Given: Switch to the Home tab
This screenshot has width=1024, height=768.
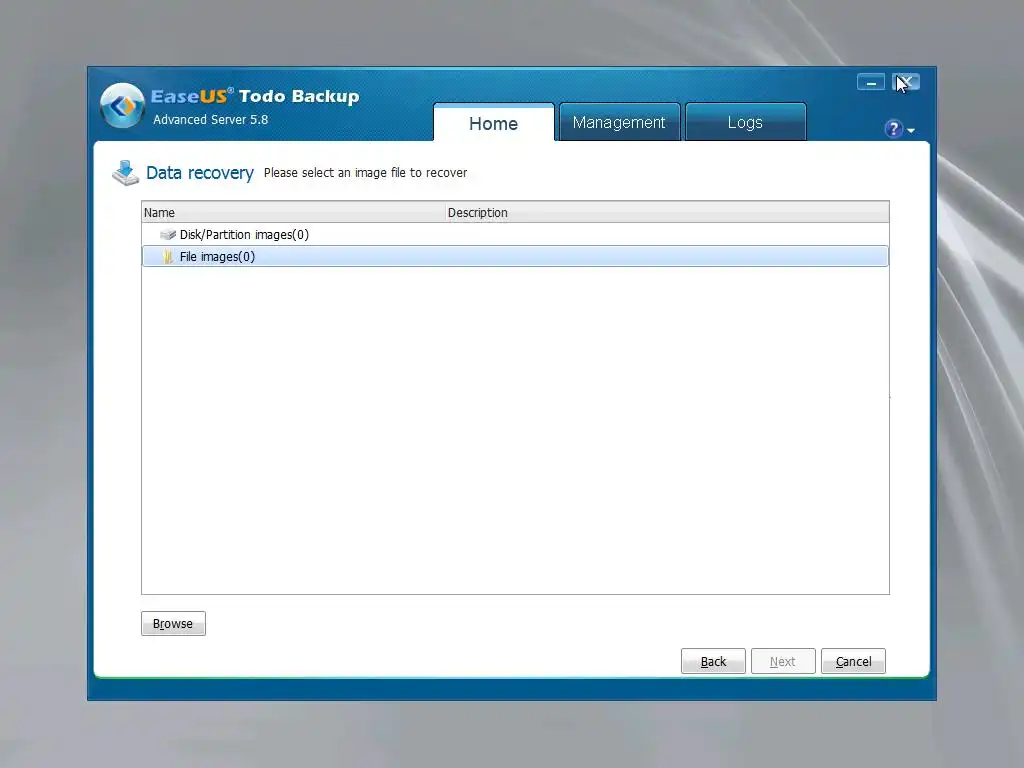Looking at the screenshot, I should [494, 122].
